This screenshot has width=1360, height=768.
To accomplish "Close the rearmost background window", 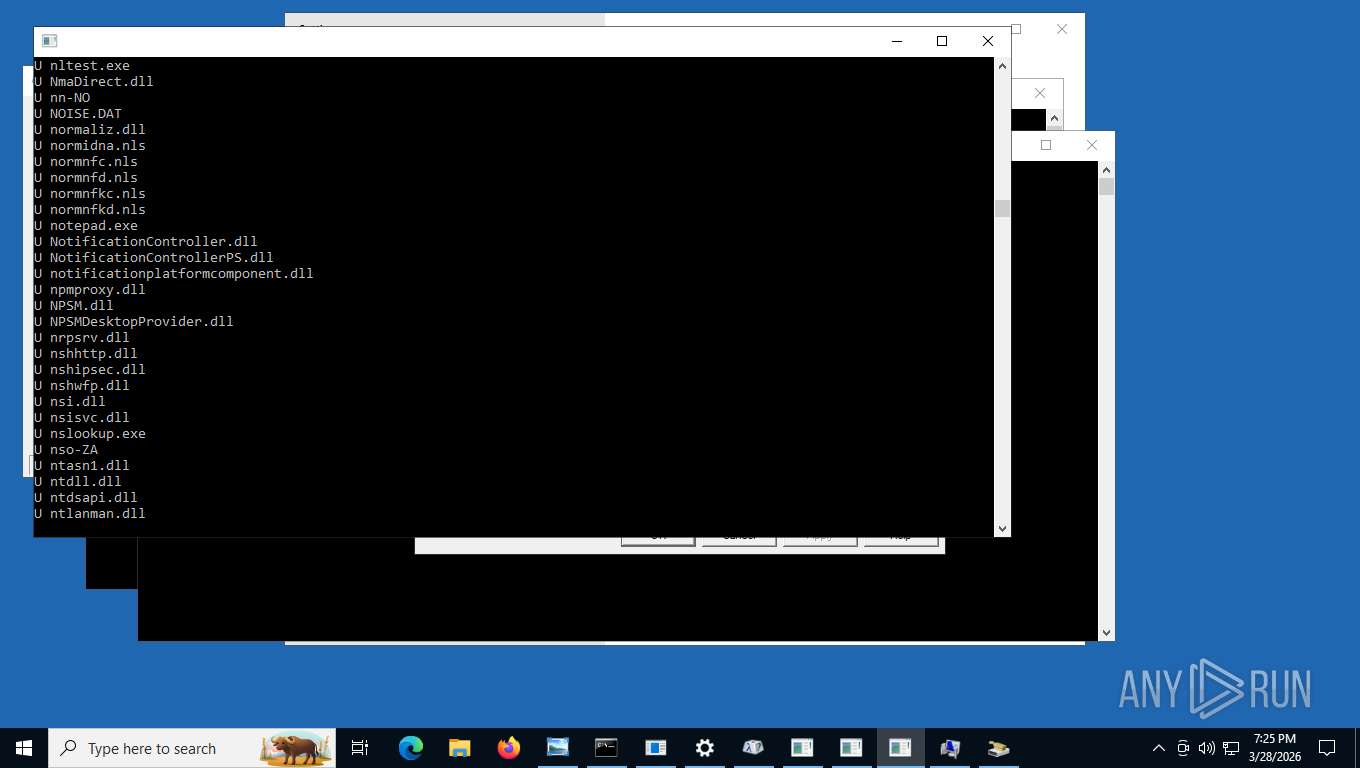I will point(1062,29).
